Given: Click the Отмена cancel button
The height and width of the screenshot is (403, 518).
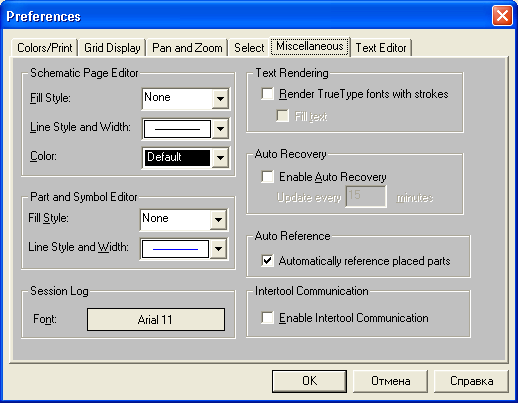Looking at the screenshot, I should tap(390, 381).
